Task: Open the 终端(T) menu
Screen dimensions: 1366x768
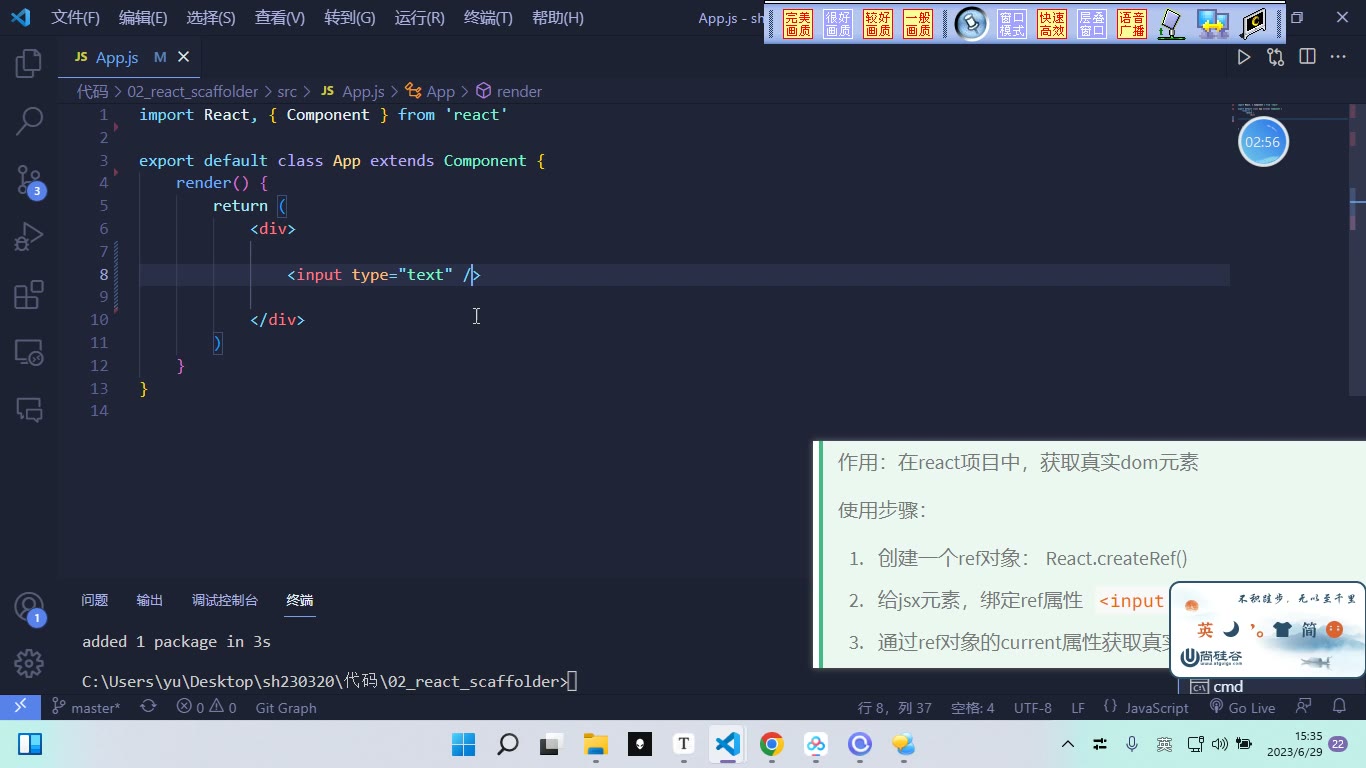Action: (x=488, y=18)
